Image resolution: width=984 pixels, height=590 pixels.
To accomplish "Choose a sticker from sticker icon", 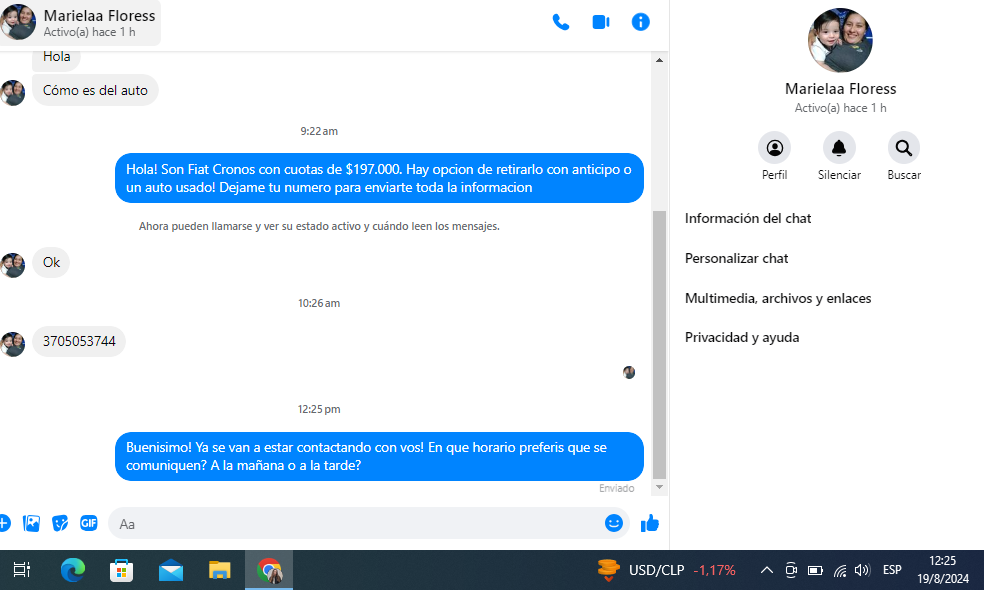I will [60, 523].
